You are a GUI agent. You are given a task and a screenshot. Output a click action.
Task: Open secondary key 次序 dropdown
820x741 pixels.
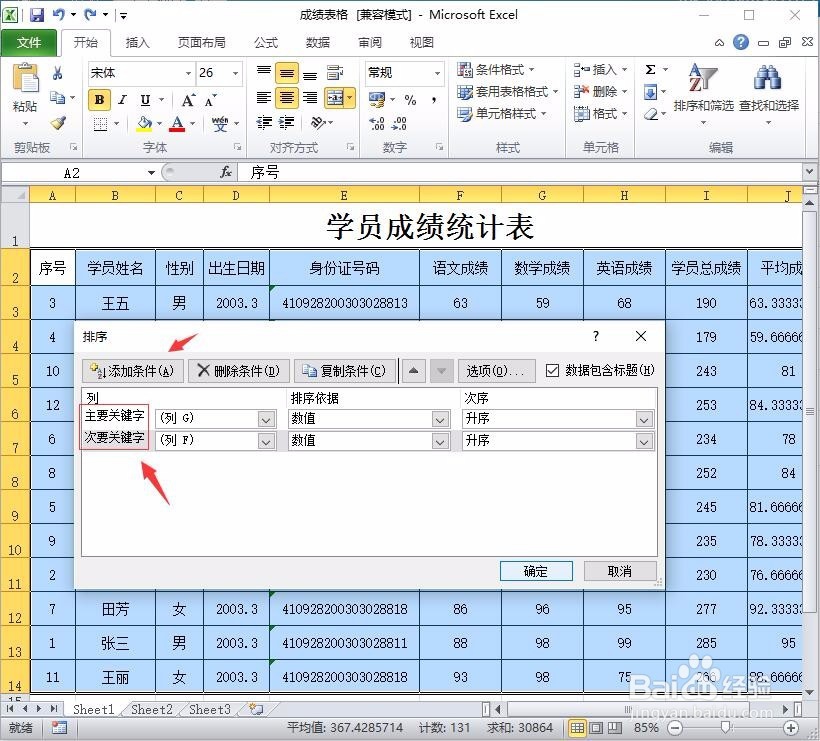pyautogui.click(x=644, y=442)
